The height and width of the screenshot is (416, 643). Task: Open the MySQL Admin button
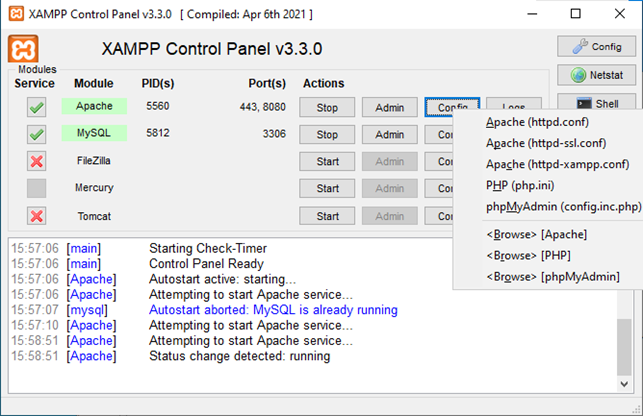pyautogui.click(x=389, y=134)
